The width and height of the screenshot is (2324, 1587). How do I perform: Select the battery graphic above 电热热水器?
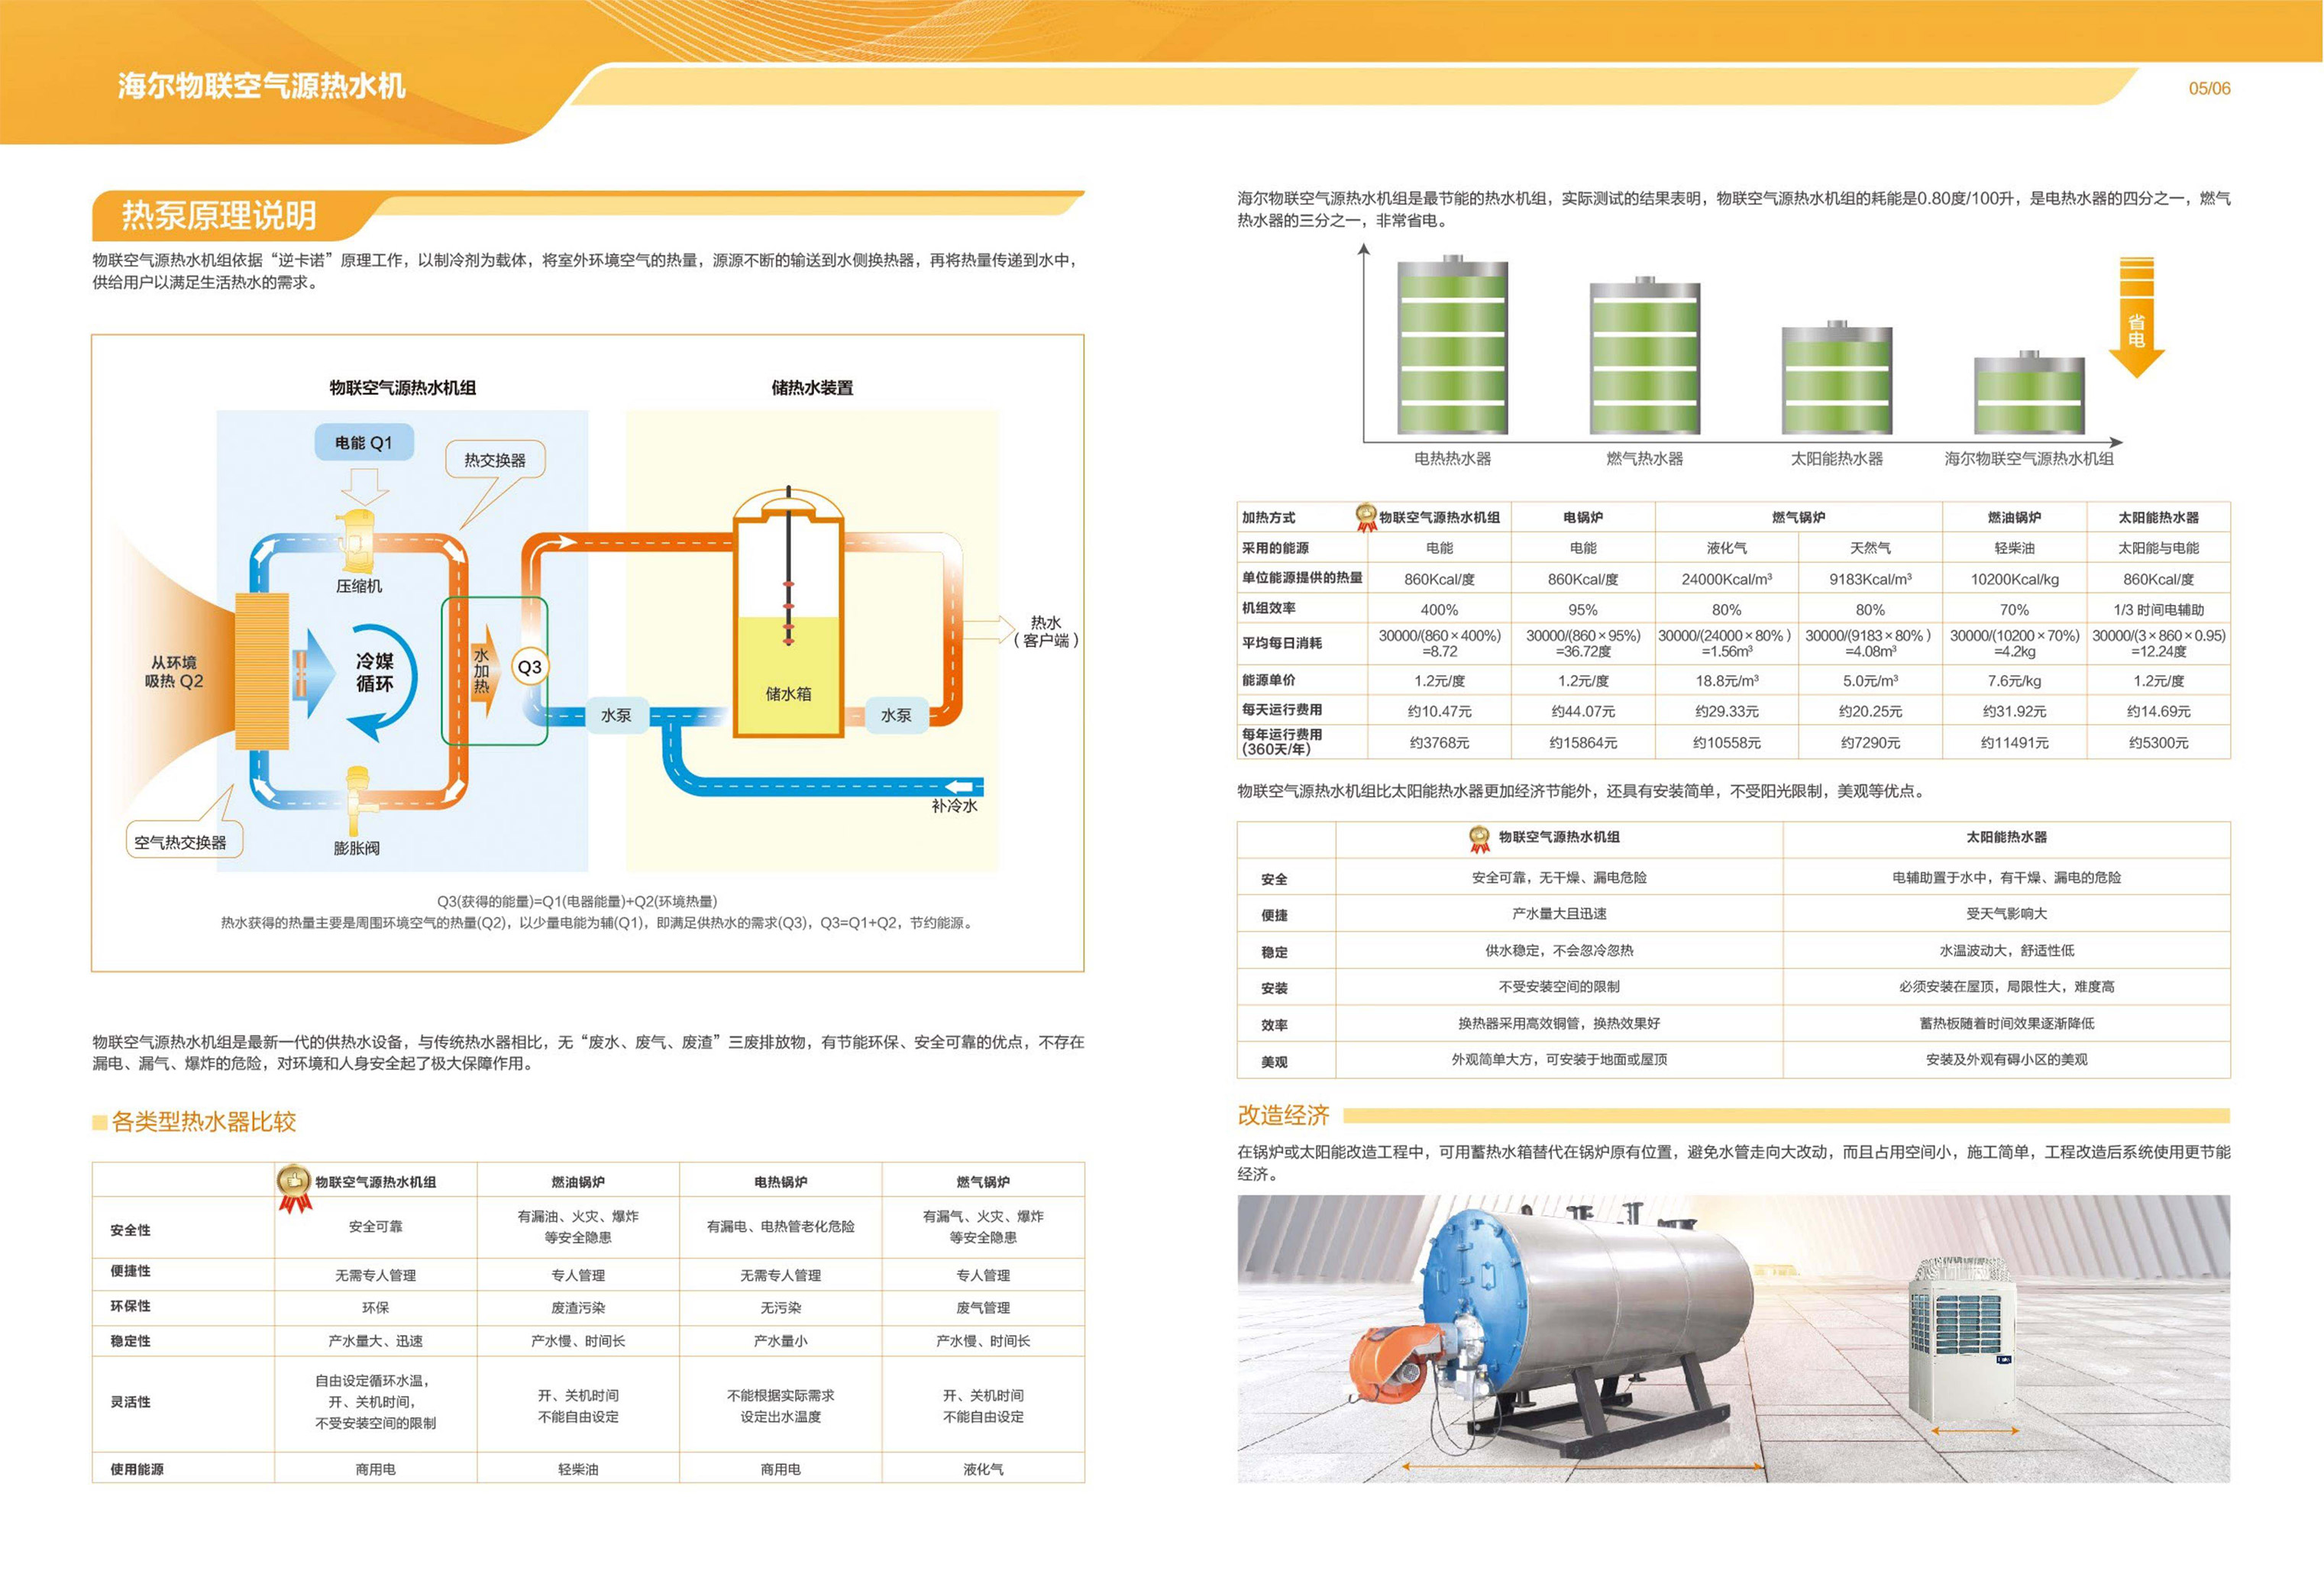click(1452, 345)
